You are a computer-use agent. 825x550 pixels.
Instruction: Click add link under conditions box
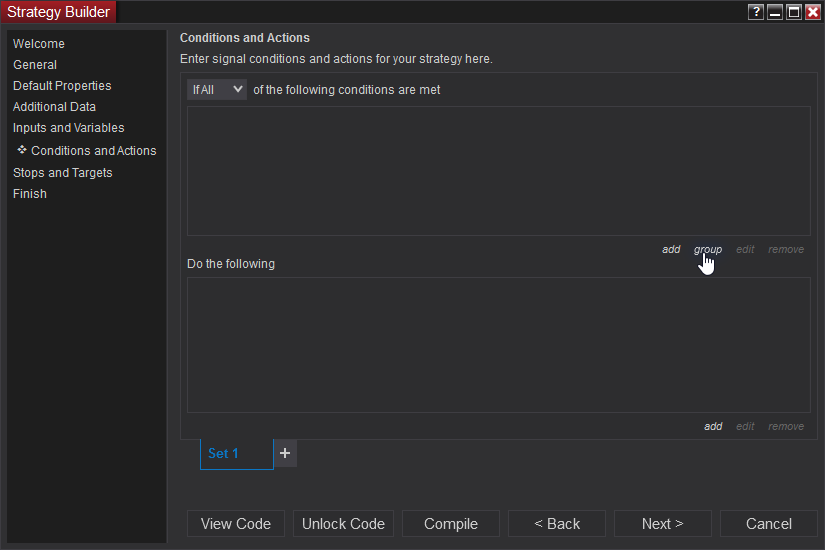[x=671, y=249]
